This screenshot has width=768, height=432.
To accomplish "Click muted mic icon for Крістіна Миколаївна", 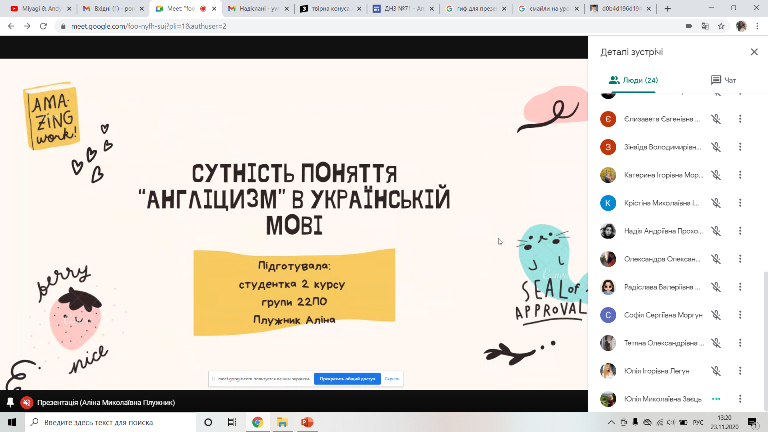I will coord(716,202).
